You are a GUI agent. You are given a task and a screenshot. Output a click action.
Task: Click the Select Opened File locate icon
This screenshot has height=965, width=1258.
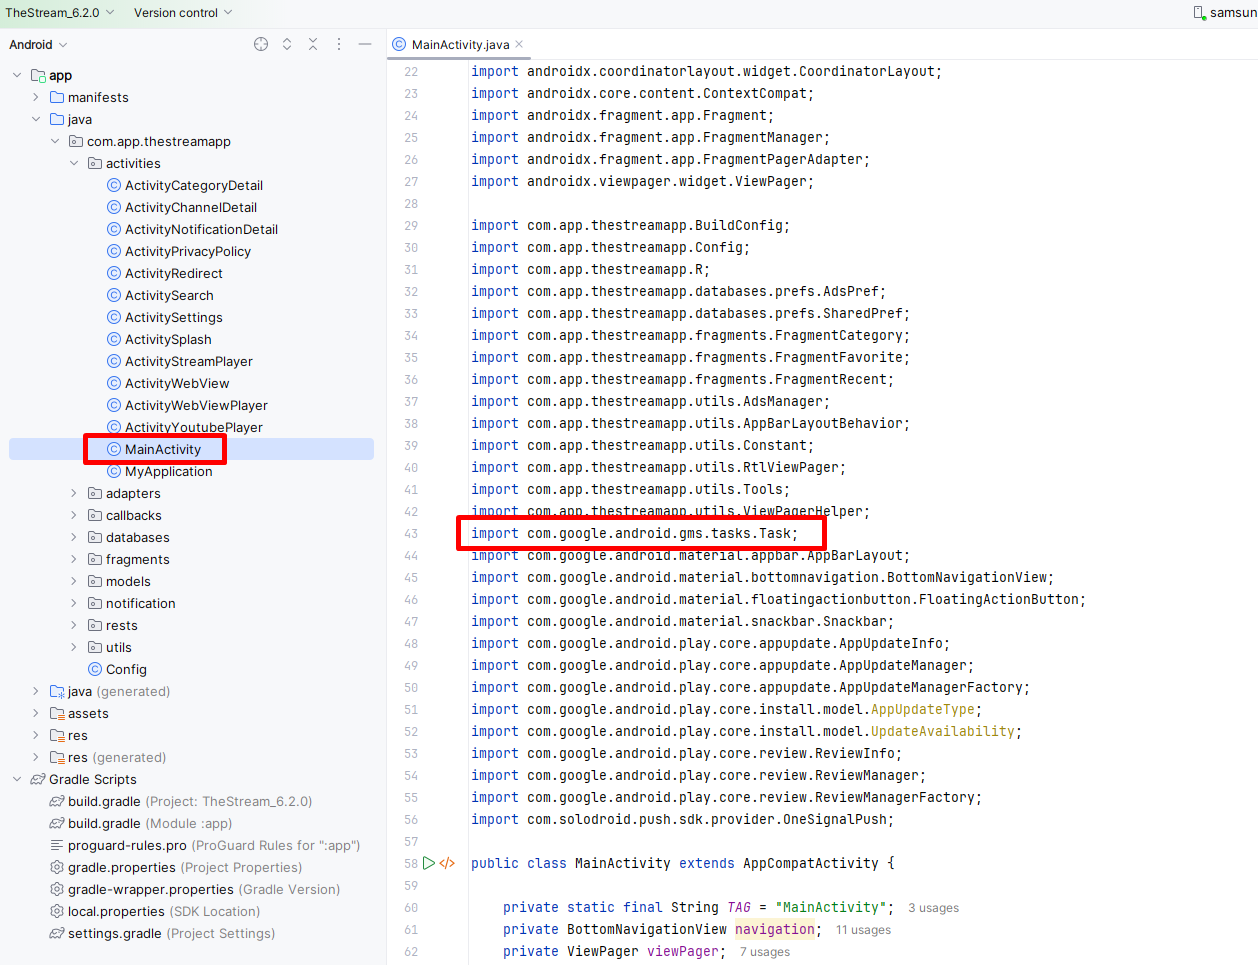tap(261, 44)
